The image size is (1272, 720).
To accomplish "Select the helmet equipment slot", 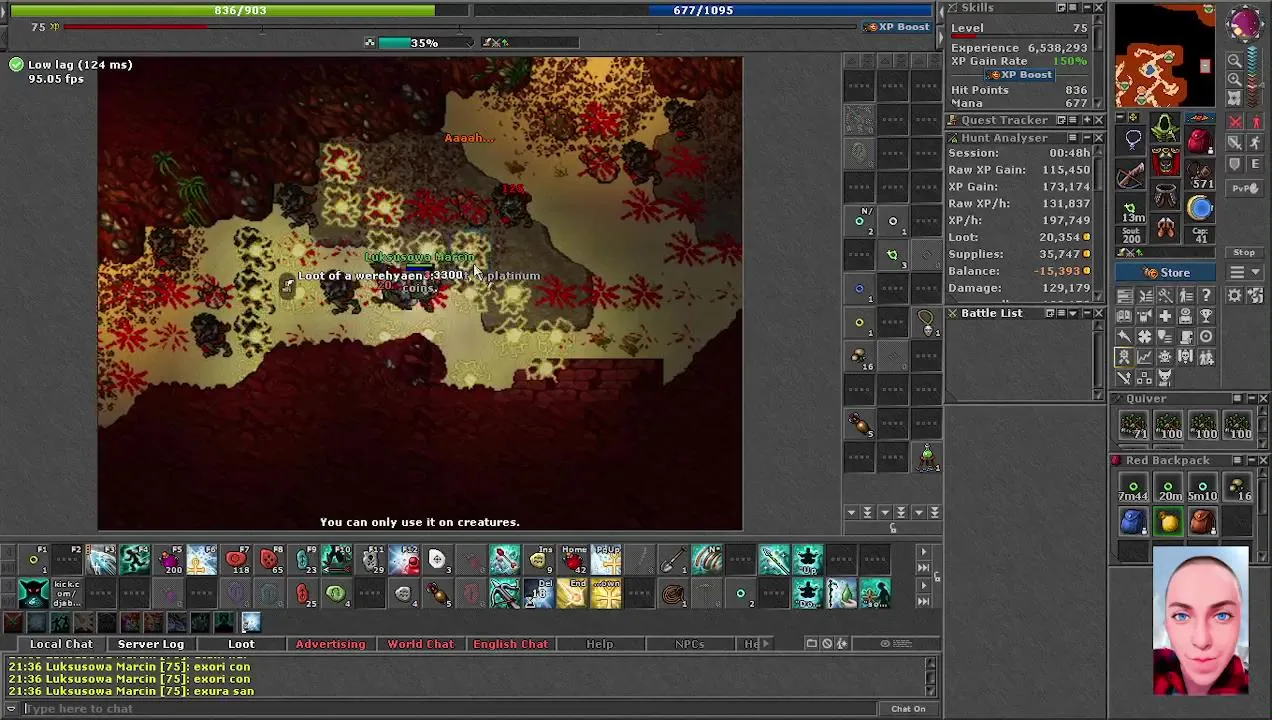I will click(x=1165, y=127).
